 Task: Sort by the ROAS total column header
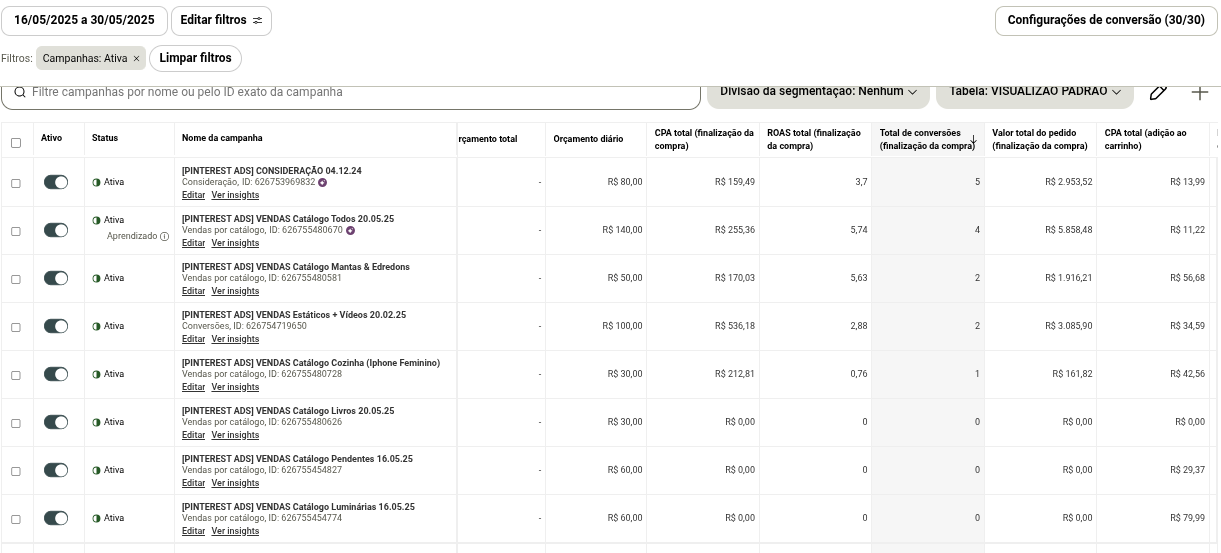(814, 139)
